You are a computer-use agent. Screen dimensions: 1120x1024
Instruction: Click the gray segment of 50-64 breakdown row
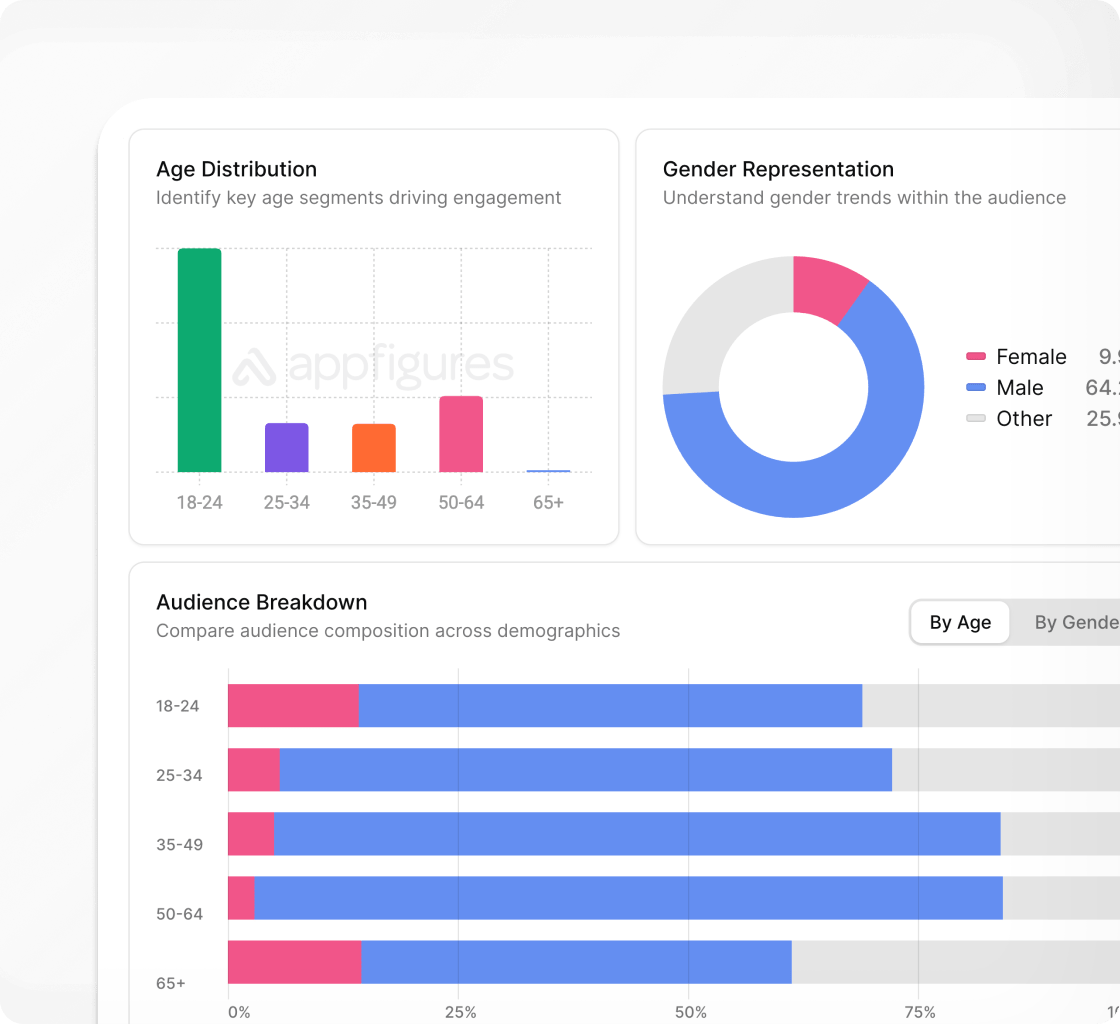(x=1061, y=898)
